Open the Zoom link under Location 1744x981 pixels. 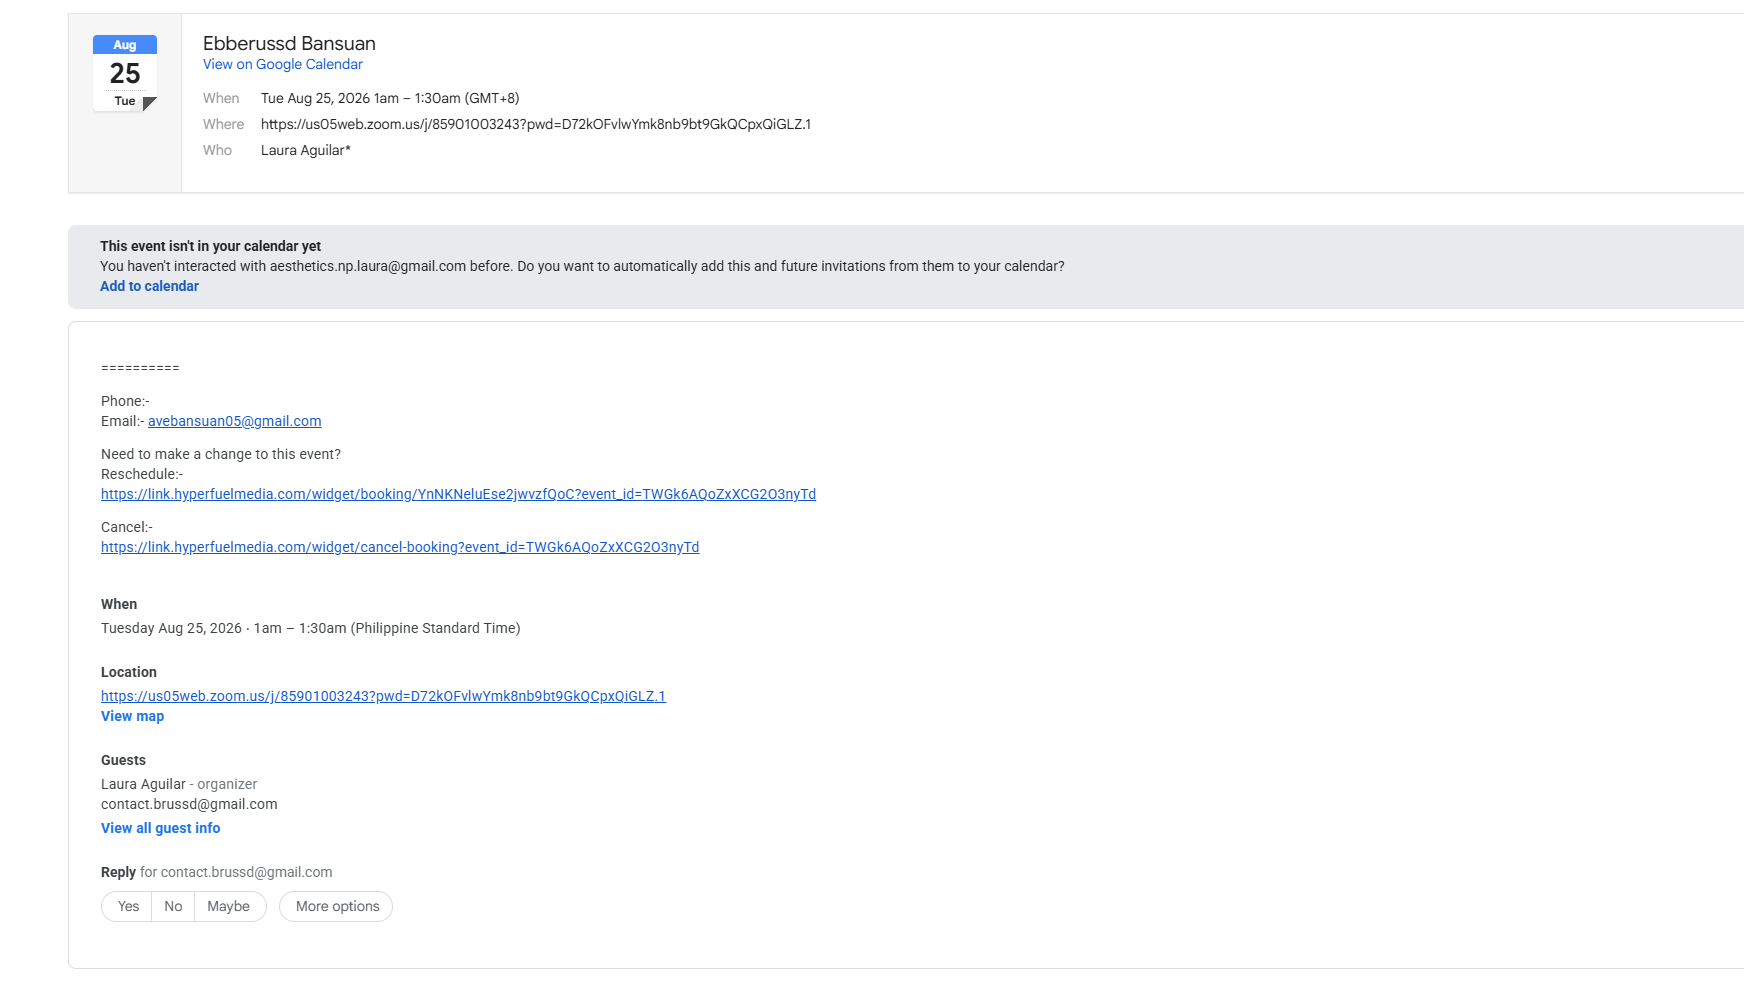[x=383, y=696]
